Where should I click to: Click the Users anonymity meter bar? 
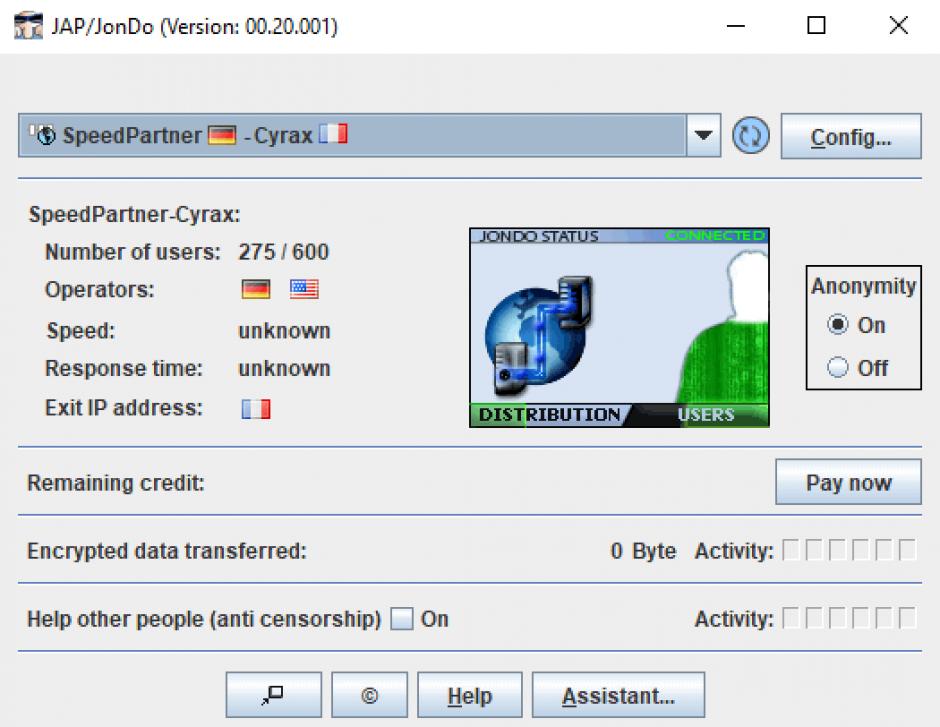(x=706, y=415)
